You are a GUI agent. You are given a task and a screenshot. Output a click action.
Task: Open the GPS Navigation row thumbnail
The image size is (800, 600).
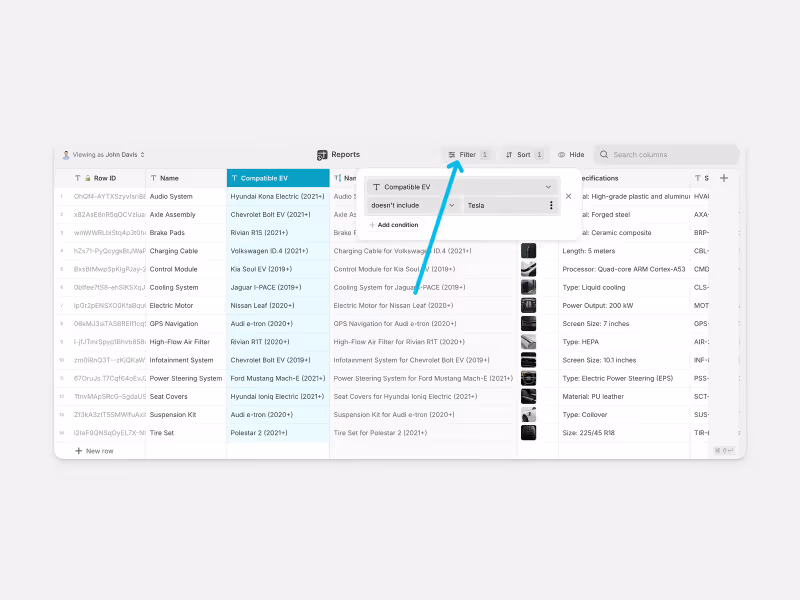point(529,323)
